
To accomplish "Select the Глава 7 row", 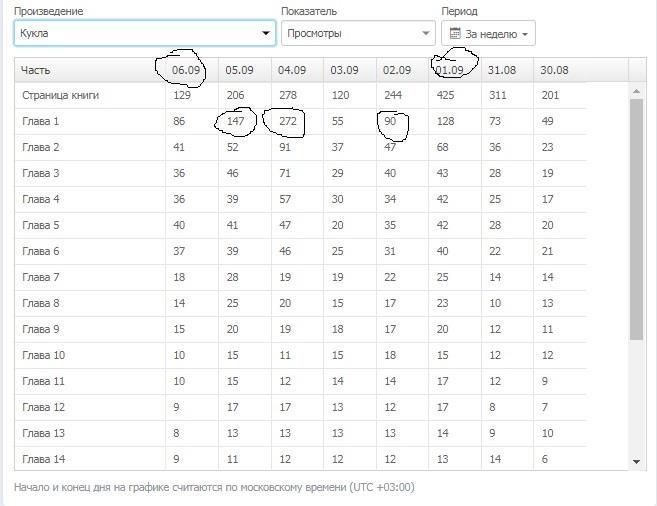I will [41, 277].
